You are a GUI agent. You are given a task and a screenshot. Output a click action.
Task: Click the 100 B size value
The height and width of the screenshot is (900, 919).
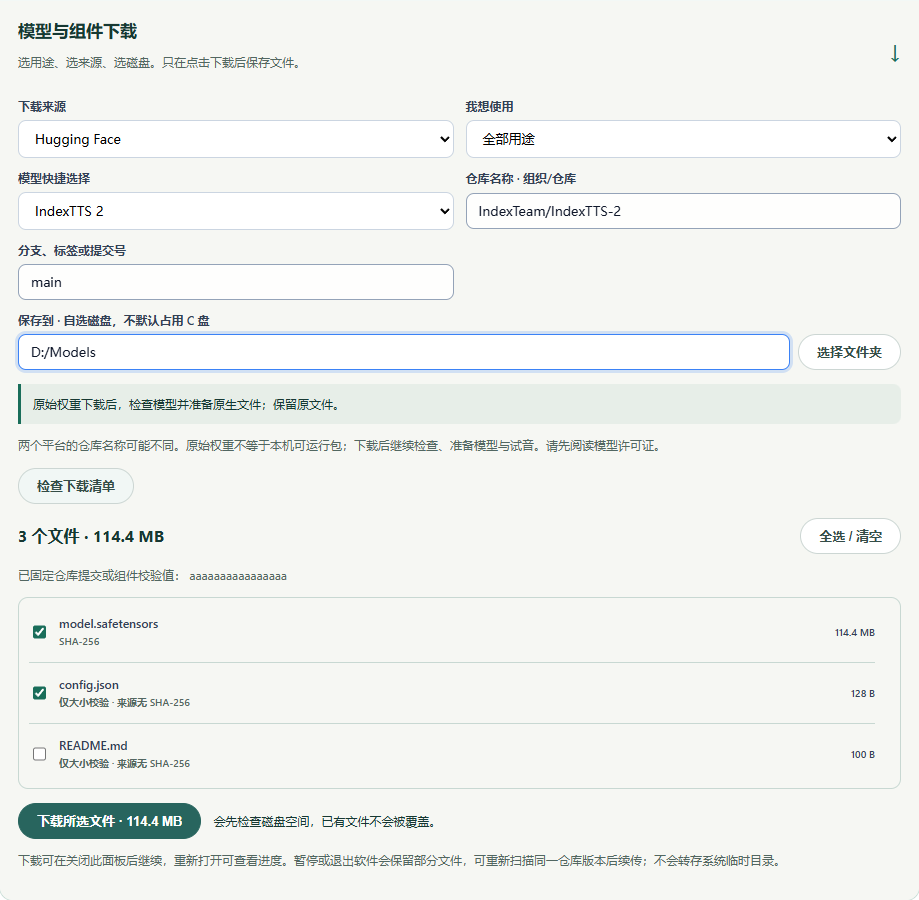[863, 755]
